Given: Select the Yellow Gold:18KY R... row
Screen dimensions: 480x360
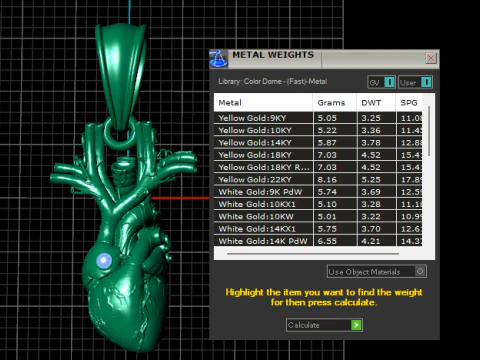Looking at the screenshot, I should 318,167.
